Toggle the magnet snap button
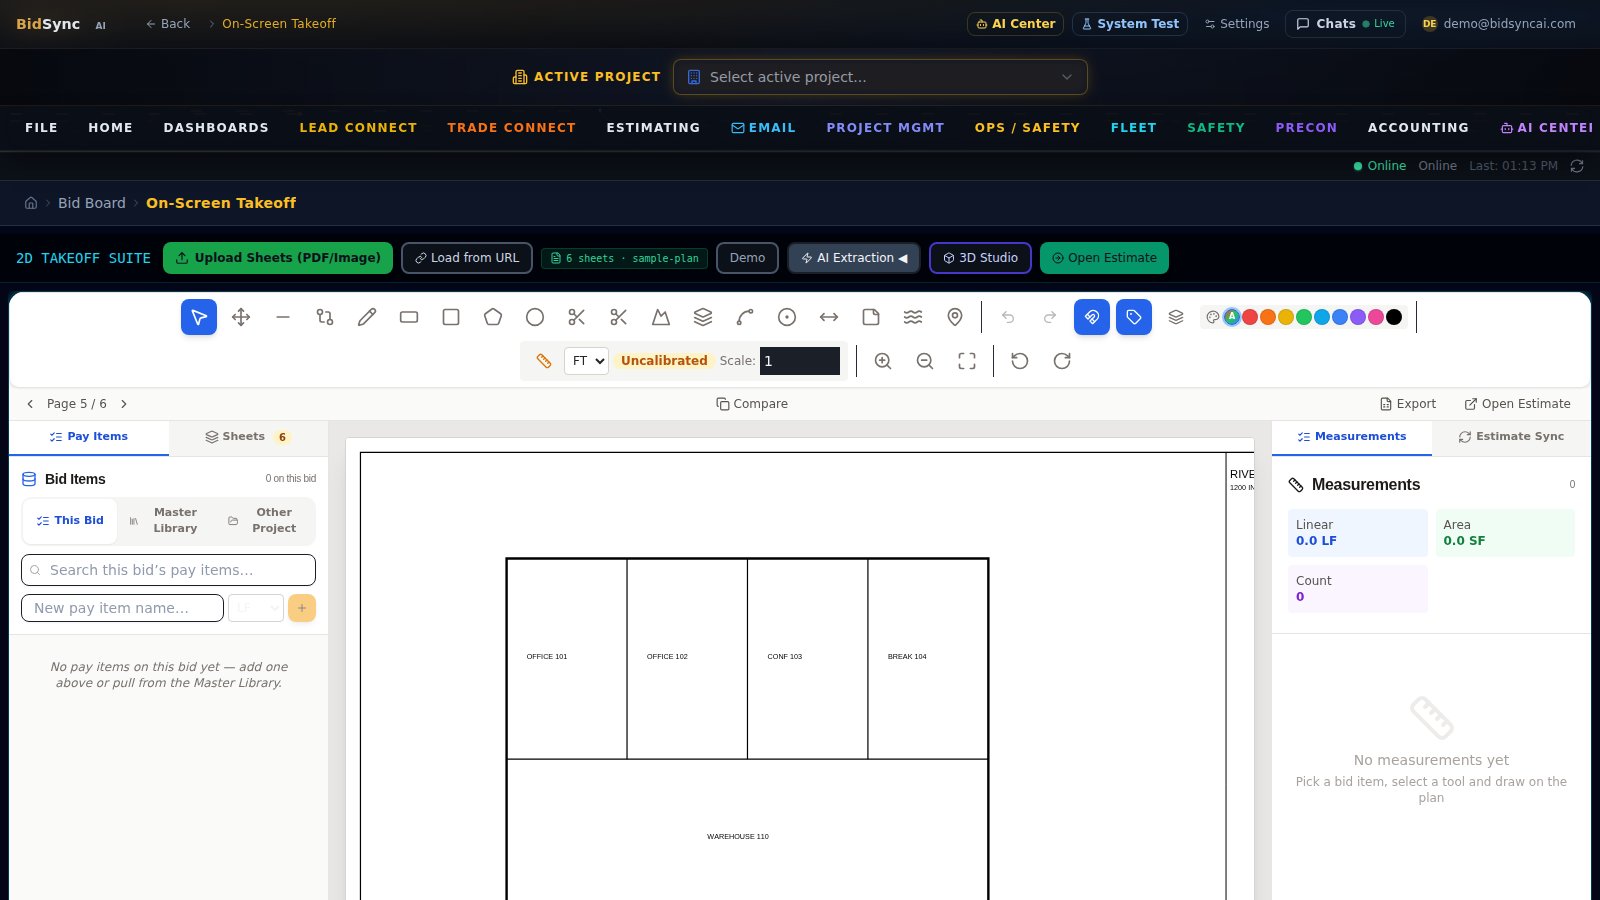The image size is (1600, 900). coord(1092,317)
